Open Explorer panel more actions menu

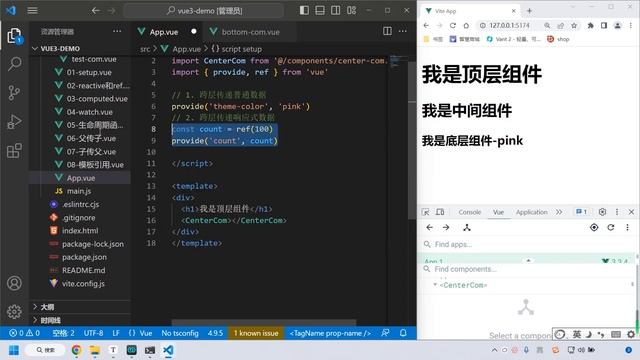tap(117, 31)
